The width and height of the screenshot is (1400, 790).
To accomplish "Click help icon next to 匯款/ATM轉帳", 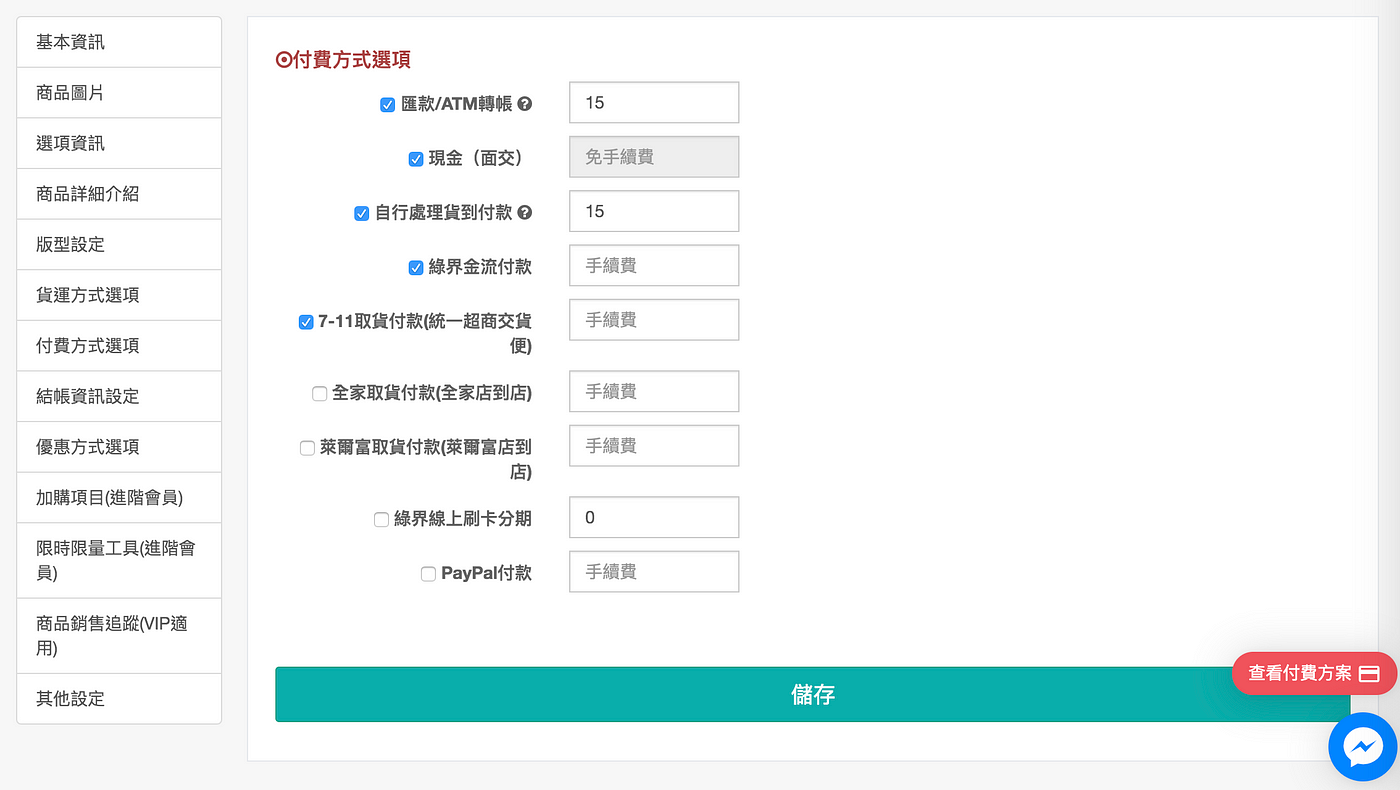I will tap(524, 104).
